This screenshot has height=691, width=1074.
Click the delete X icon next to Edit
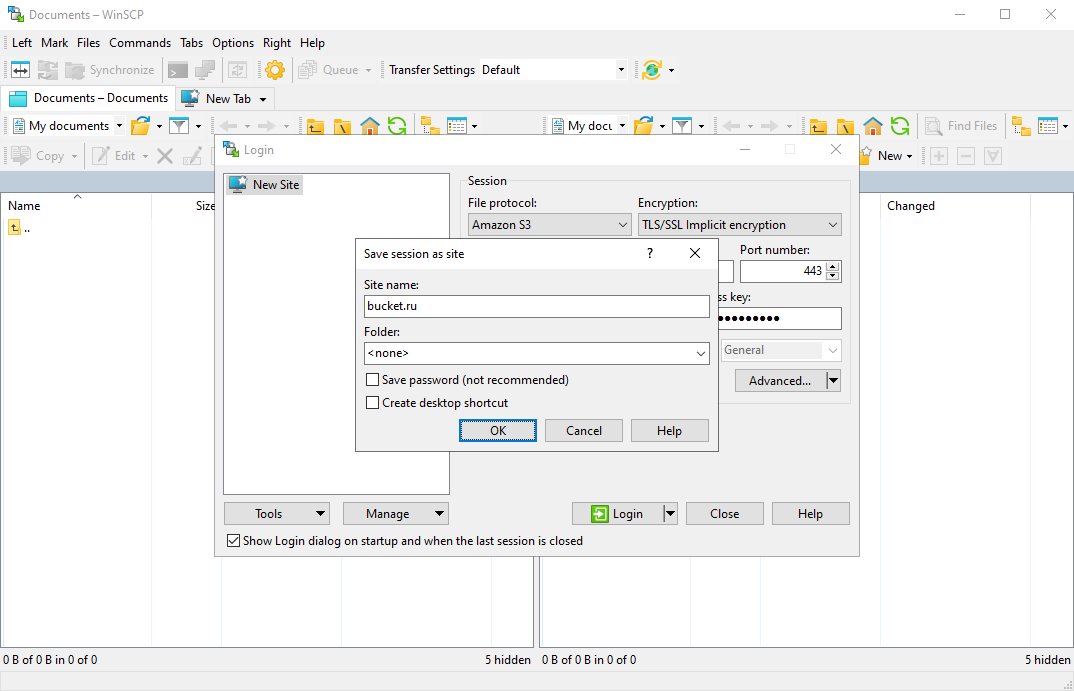point(165,156)
